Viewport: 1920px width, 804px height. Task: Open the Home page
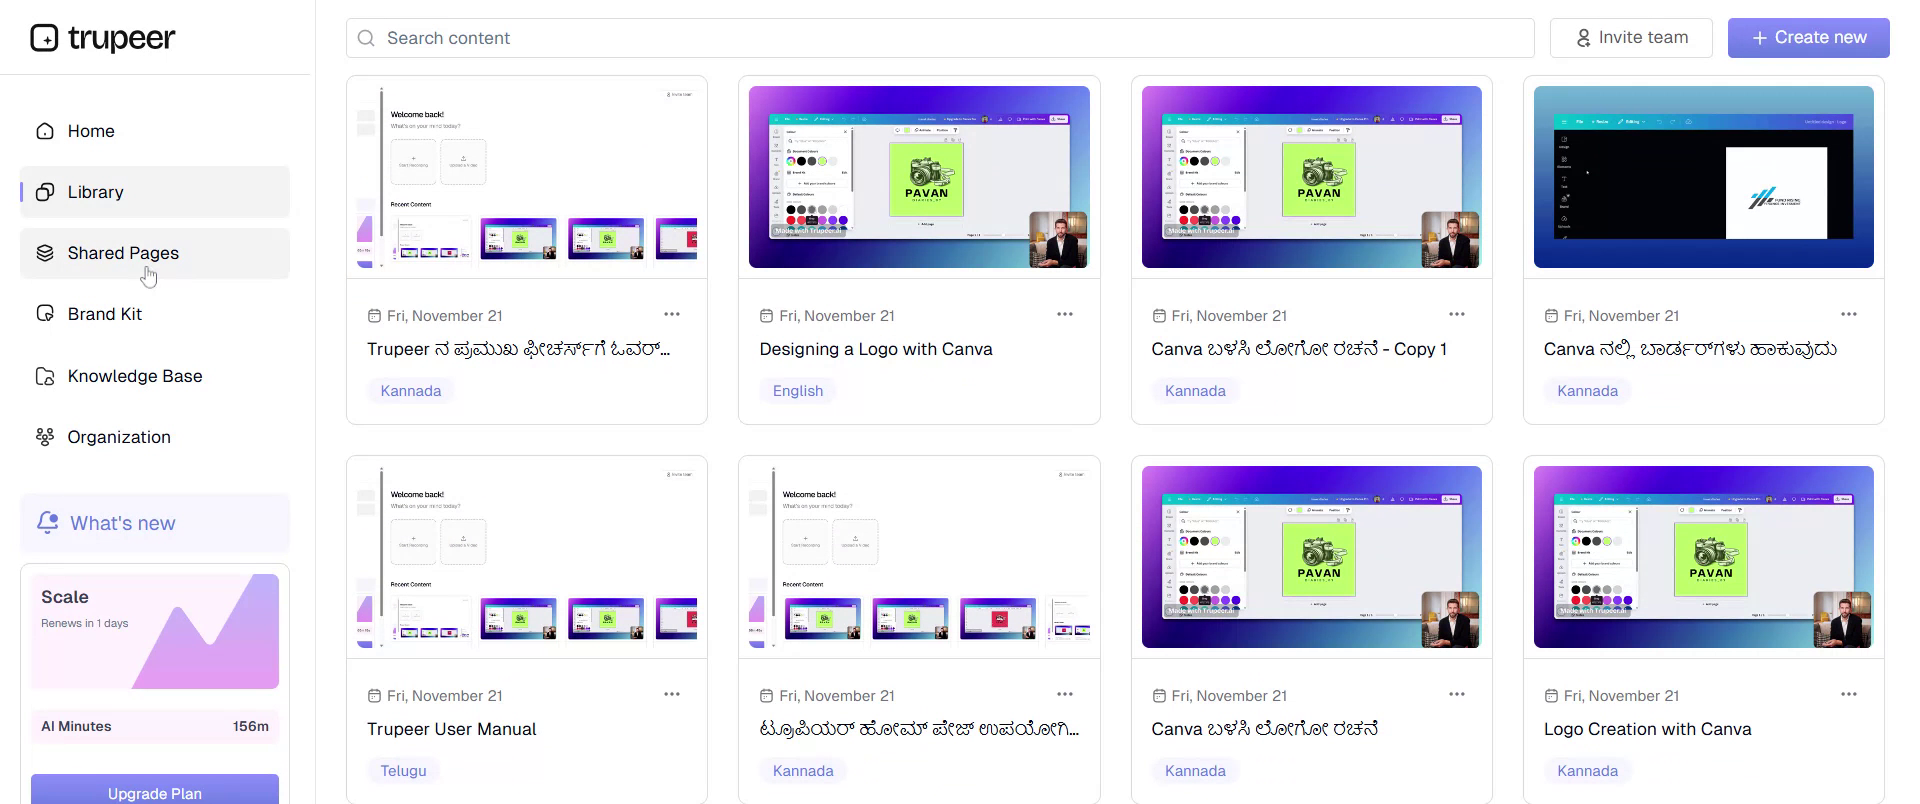pos(155,131)
